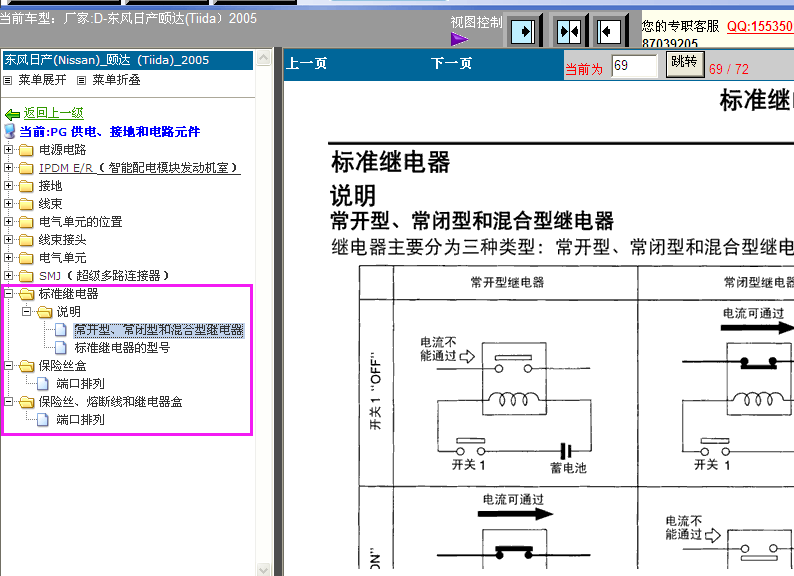Click the document icon for 标准继电器的型号
Image resolution: width=794 pixels, height=576 pixels.
tap(61, 348)
